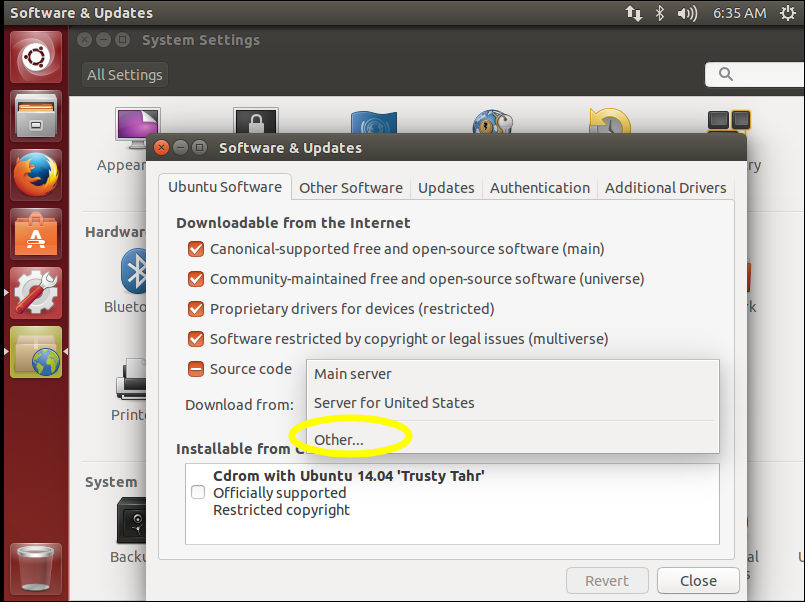This screenshot has height=602, width=805.
Task: Toggle multiverse software checkbox
Action: tap(196, 339)
